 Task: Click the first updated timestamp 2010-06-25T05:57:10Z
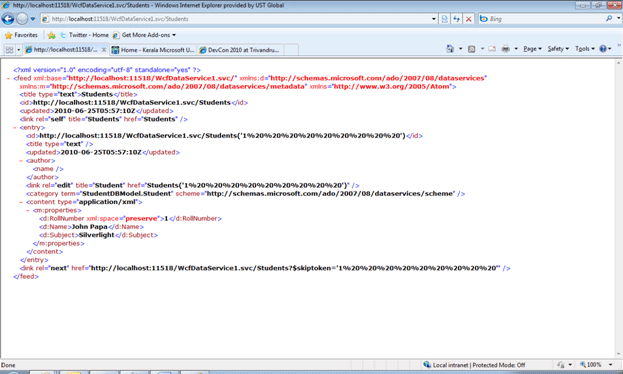point(95,111)
